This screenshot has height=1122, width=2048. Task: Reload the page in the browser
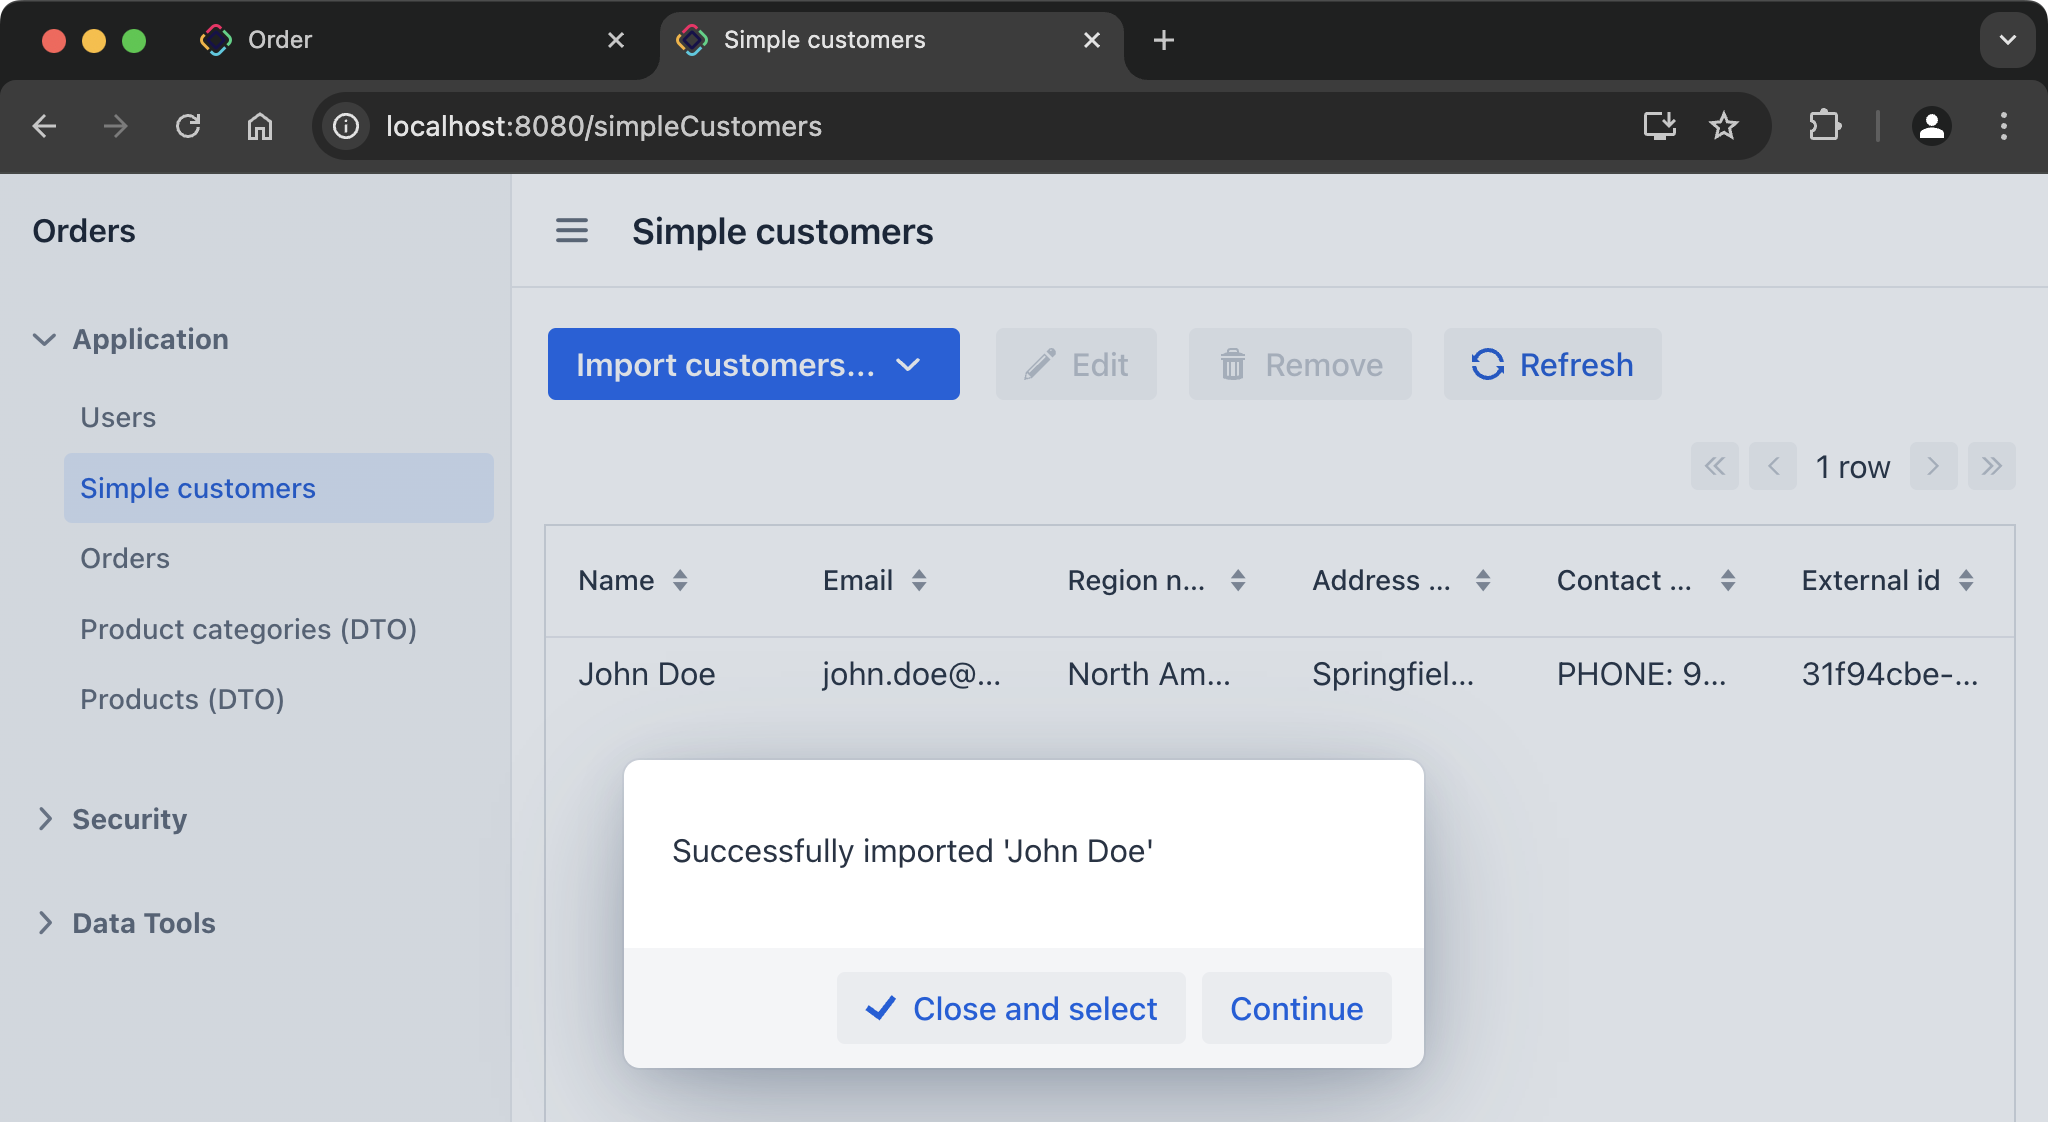[x=188, y=126]
